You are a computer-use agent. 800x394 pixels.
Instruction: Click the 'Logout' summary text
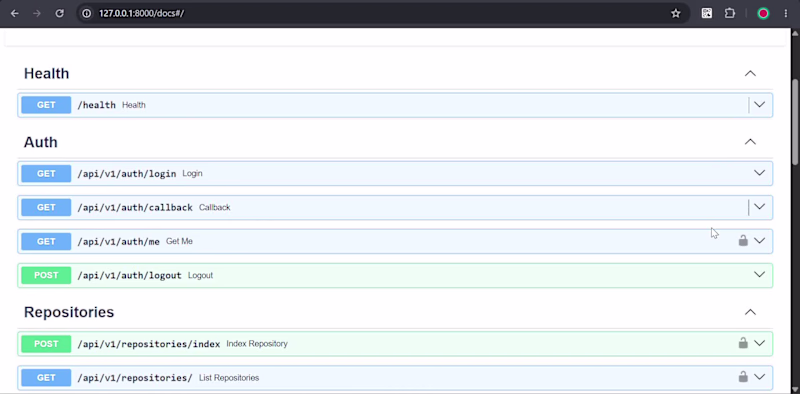pos(201,276)
